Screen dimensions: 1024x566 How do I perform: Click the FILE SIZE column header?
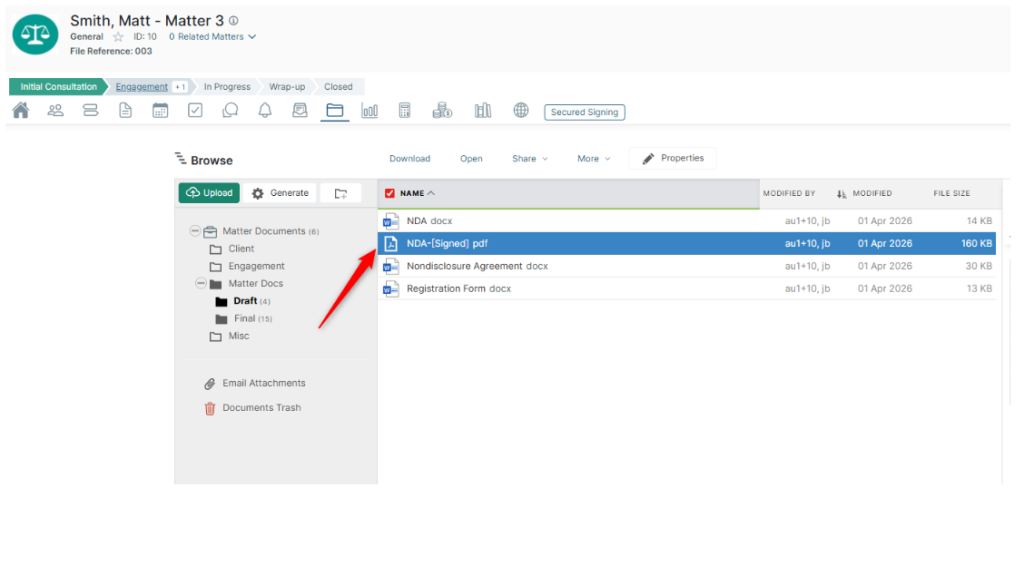coord(952,193)
